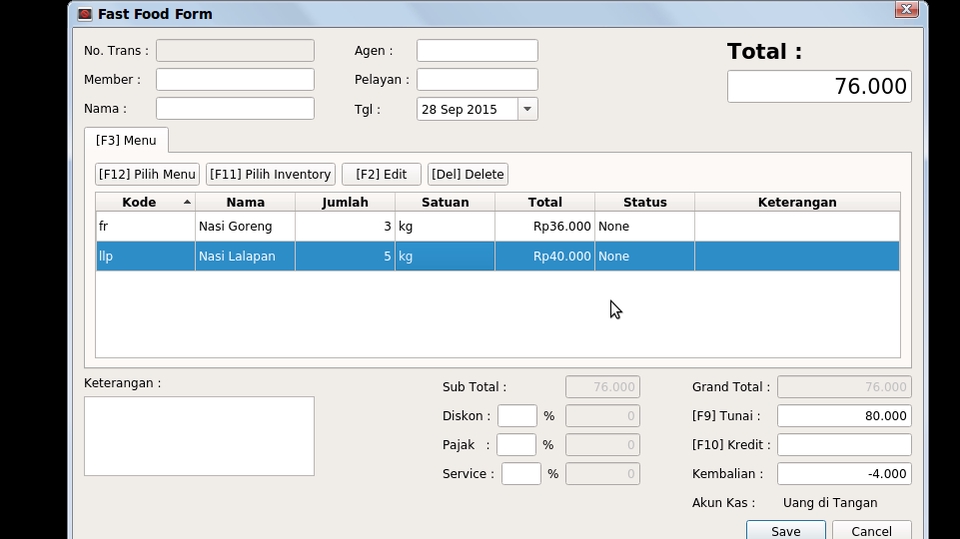
Task: Click the Pelayan input field
Action: pyautogui.click(x=477, y=80)
